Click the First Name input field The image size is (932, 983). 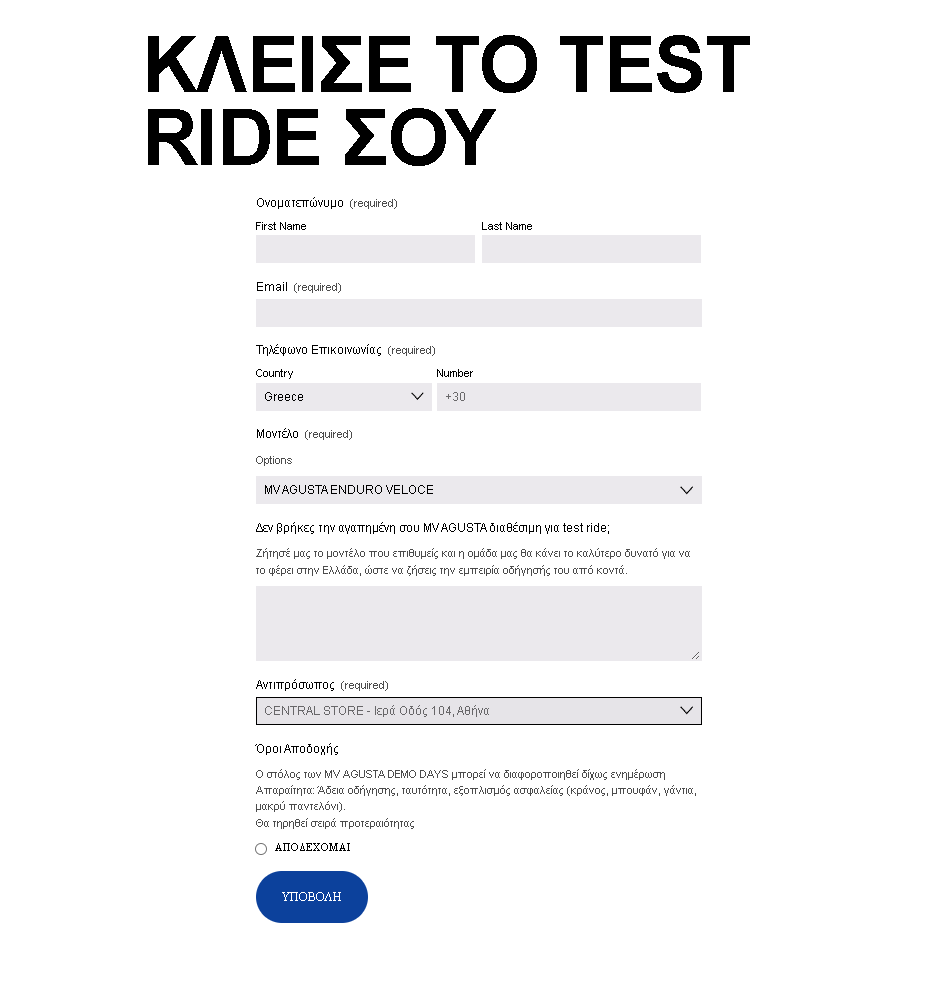(365, 249)
